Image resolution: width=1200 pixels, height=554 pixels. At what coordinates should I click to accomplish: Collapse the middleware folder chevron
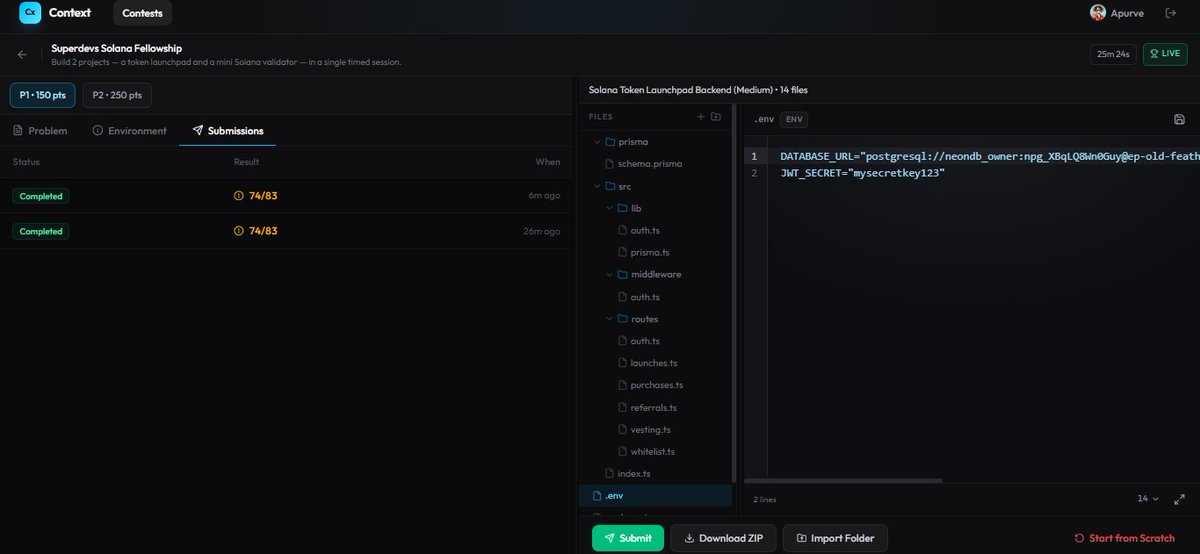610,274
